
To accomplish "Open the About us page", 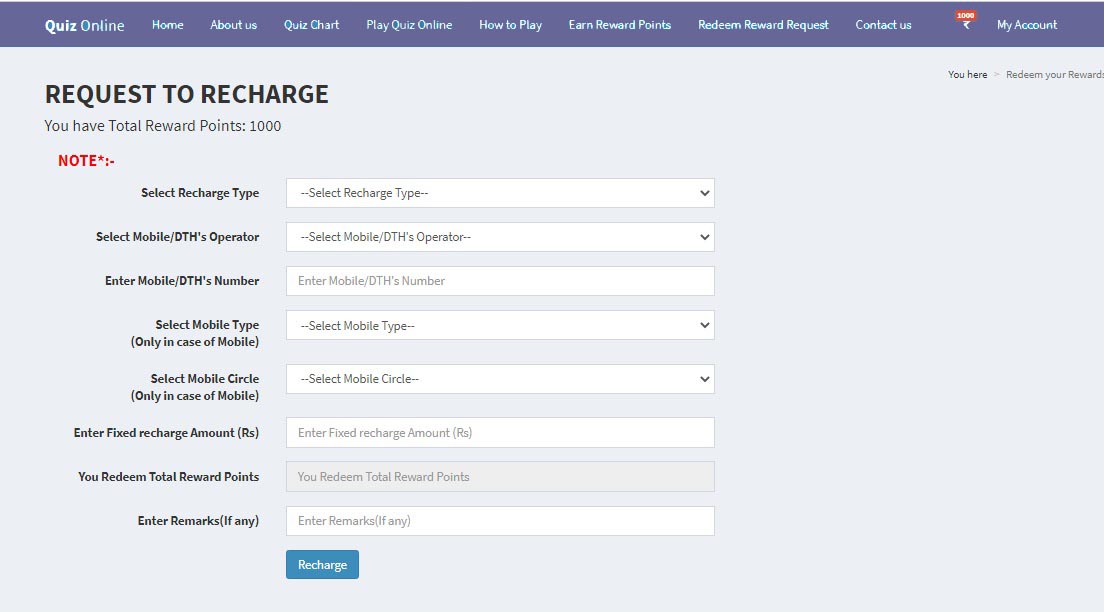I will pyautogui.click(x=233, y=25).
